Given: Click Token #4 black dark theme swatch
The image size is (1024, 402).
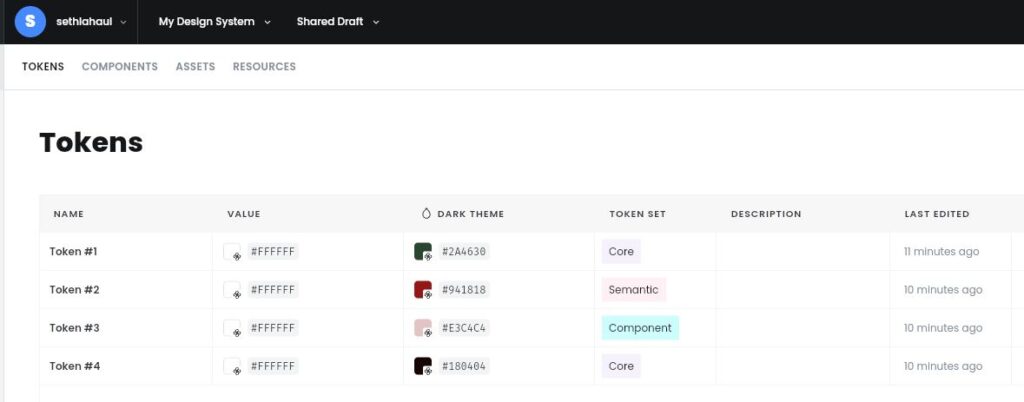Looking at the screenshot, I should [422, 366].
